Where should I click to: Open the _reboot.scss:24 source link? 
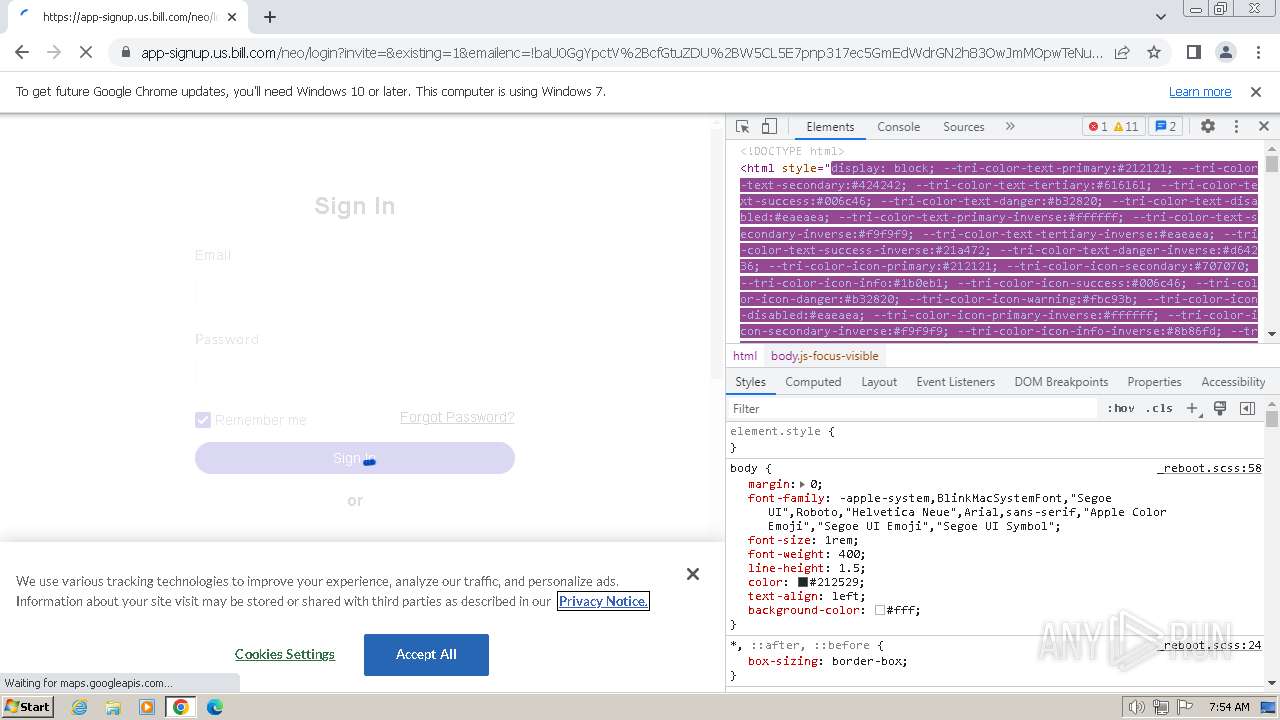[x=1209, y=645]
